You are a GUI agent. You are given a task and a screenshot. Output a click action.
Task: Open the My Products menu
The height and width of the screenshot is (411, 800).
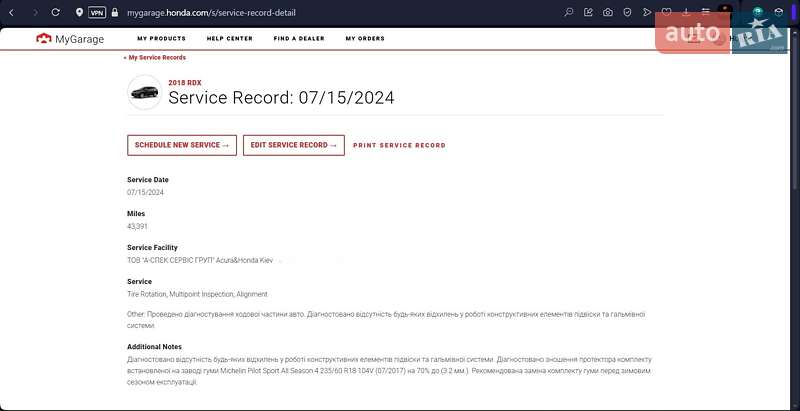(161, 39)
